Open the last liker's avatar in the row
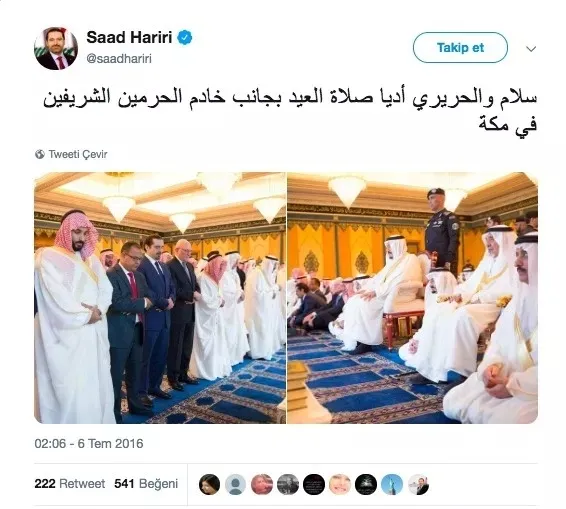Image resolution: width=566 pixels, height=509 pixels. tap(418, 484)
